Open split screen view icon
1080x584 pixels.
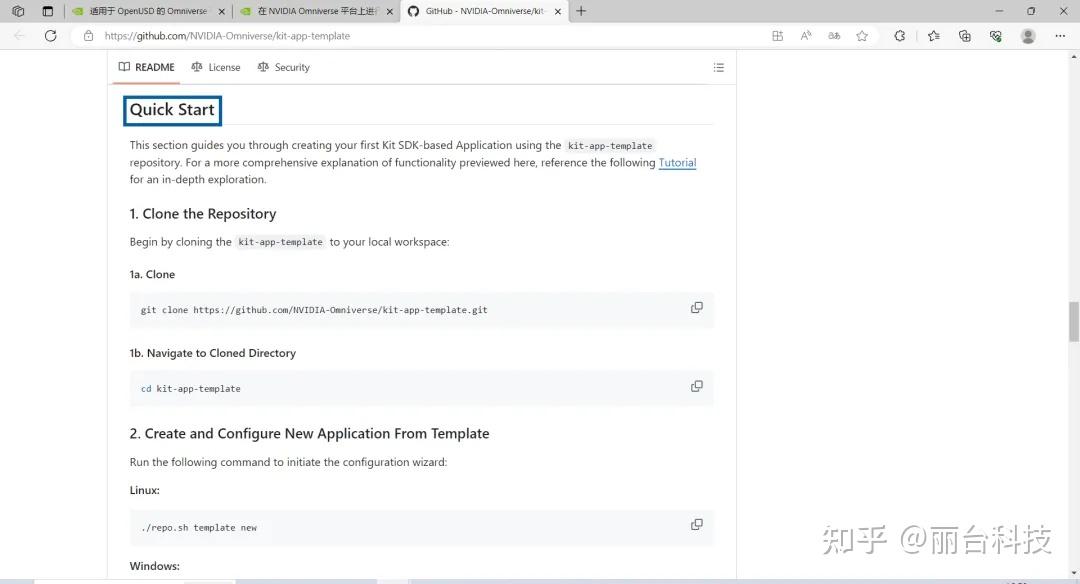click(x=778, y=36)
